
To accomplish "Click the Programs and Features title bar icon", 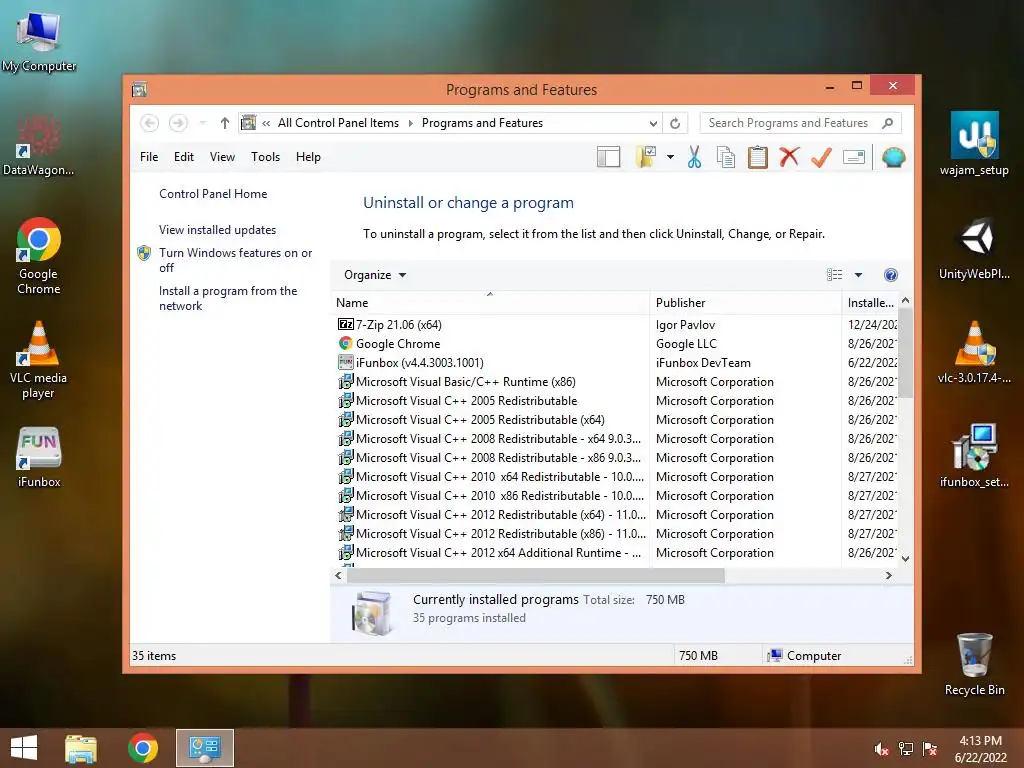I will [139, 89].
